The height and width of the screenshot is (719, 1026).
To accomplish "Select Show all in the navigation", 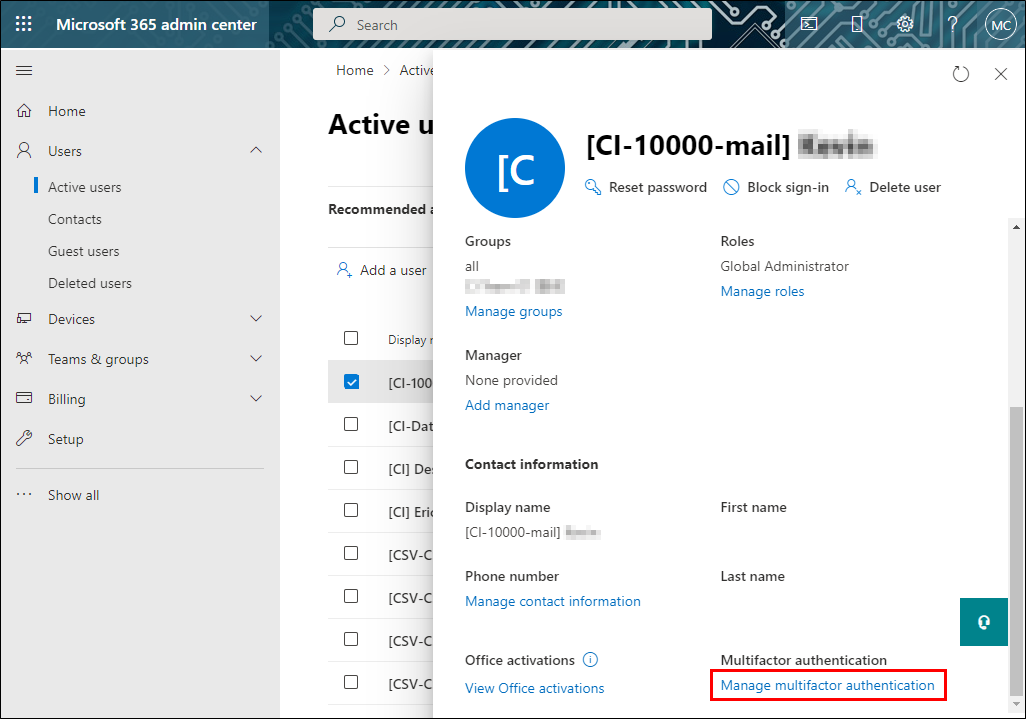I will point(73,495).
